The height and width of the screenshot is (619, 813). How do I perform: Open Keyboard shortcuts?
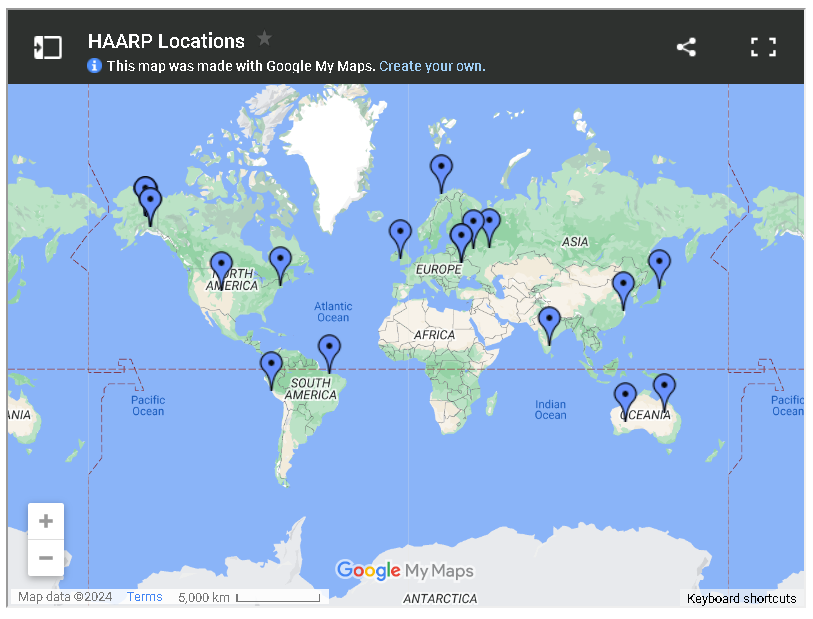(x=741, y=598)
